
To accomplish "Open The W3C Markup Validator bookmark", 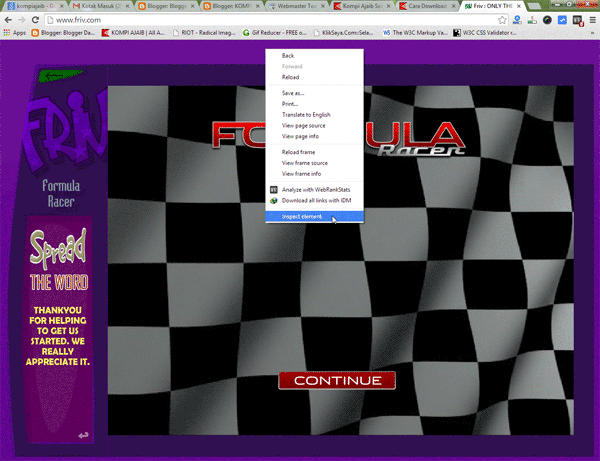I will 415,33.
